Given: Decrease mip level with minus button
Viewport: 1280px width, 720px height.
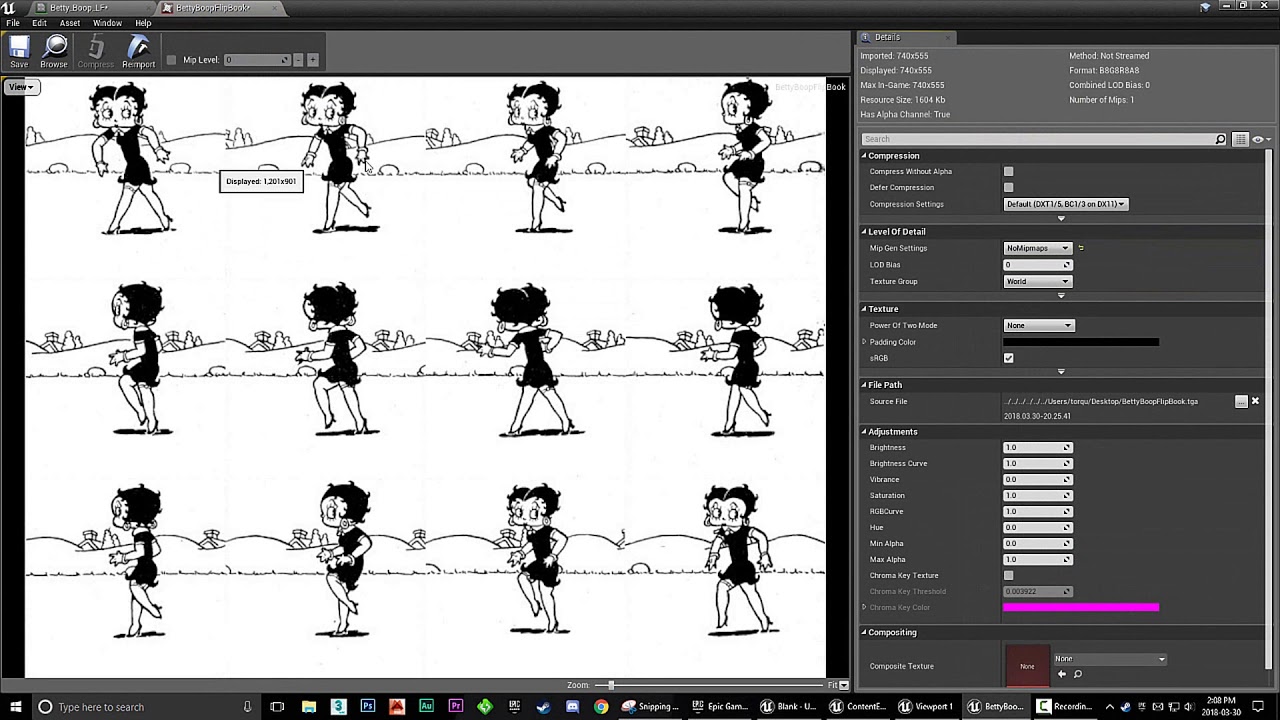Looking at the screenshot, I should click(298, 60).
